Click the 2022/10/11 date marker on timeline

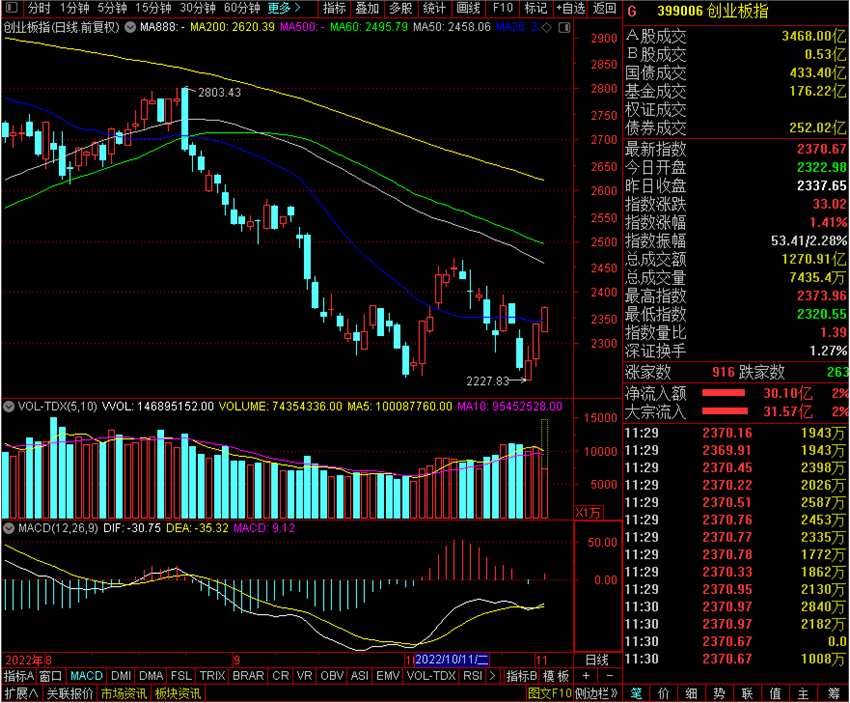452,660
